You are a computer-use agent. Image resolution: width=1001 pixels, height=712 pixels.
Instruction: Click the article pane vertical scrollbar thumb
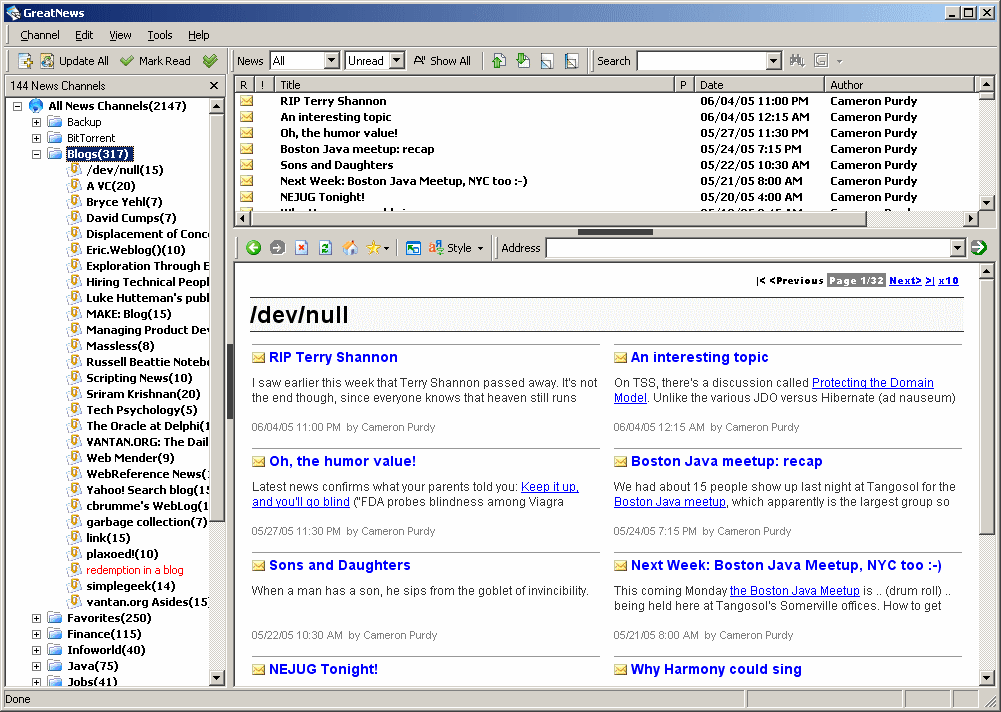click(986, 407)
